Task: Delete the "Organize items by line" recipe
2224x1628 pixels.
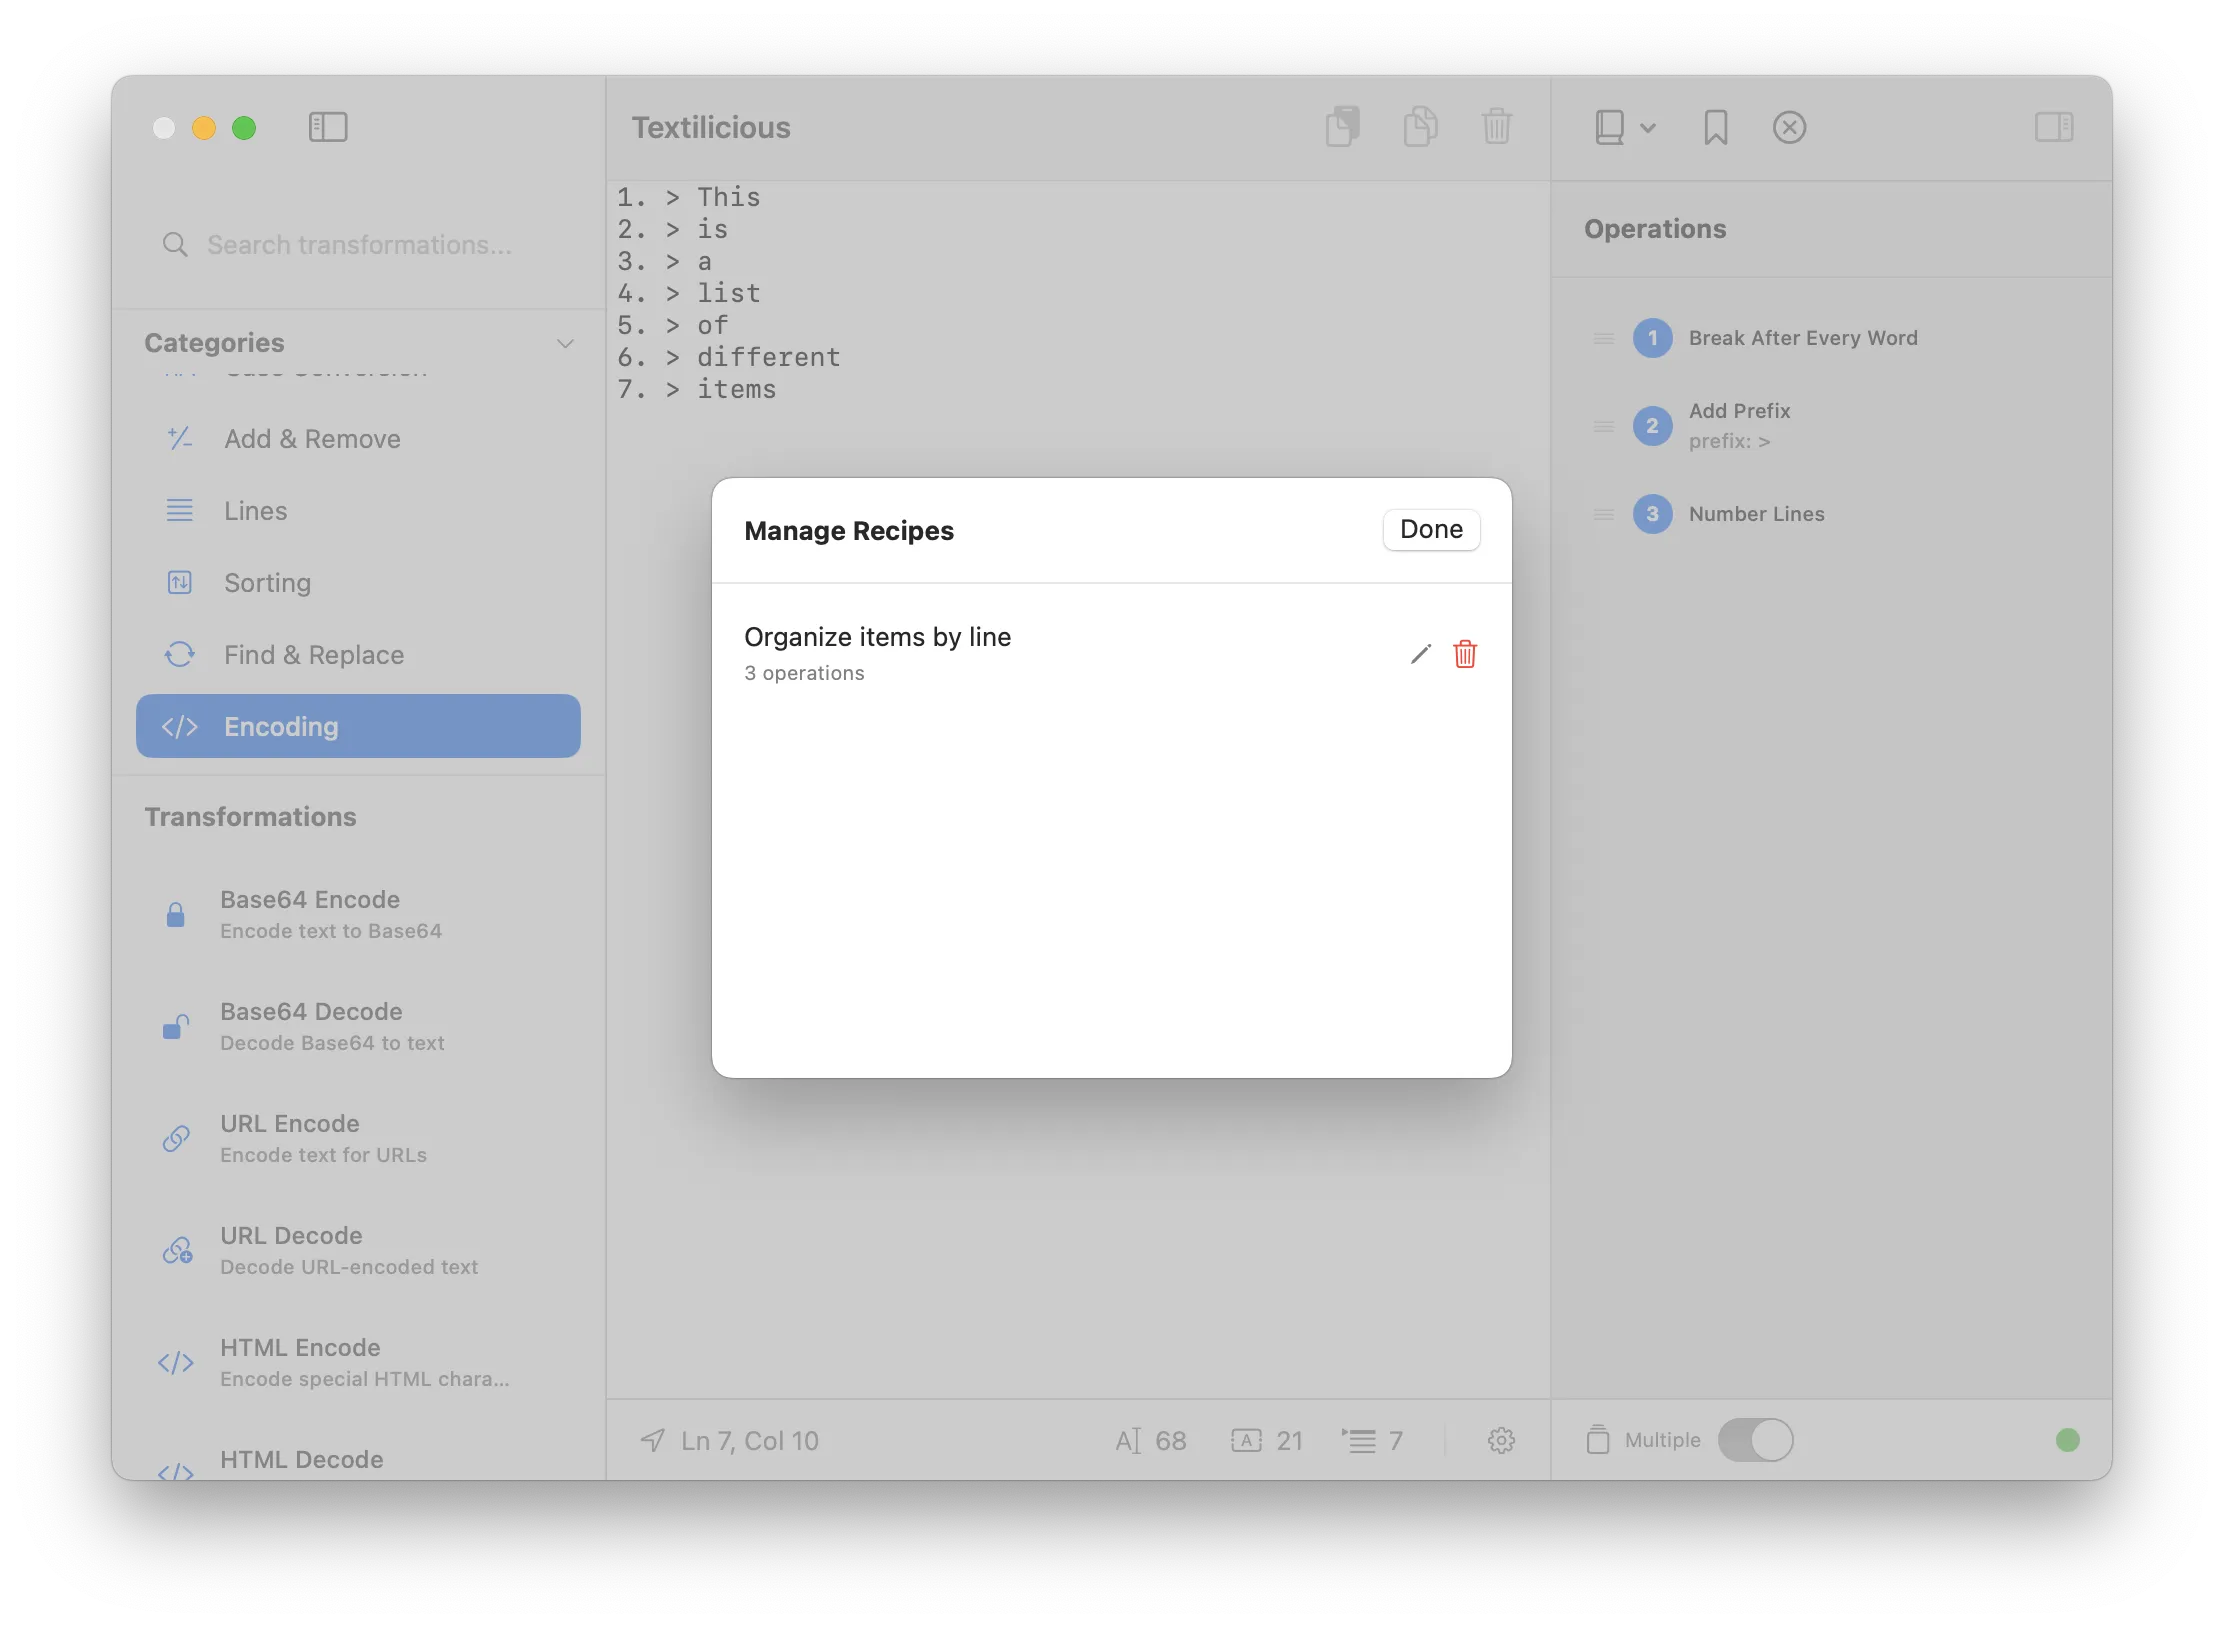Action: click(1464, 654)
